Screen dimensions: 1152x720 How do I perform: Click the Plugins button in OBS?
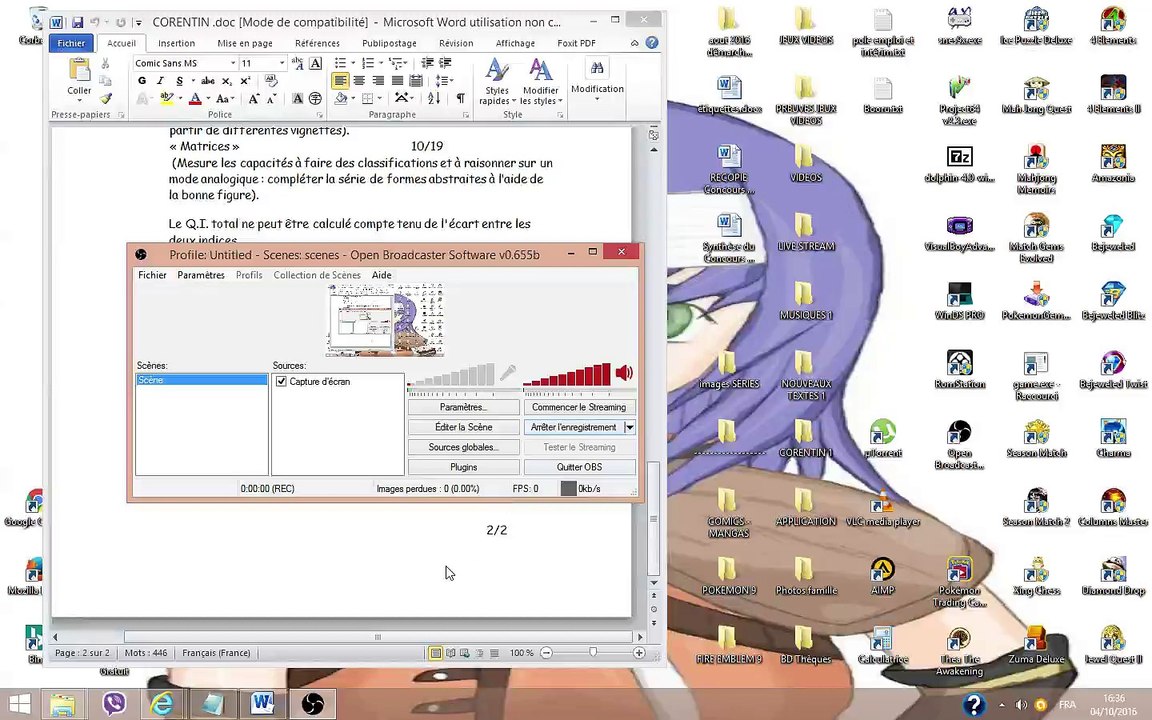click(x=464, y=467)
